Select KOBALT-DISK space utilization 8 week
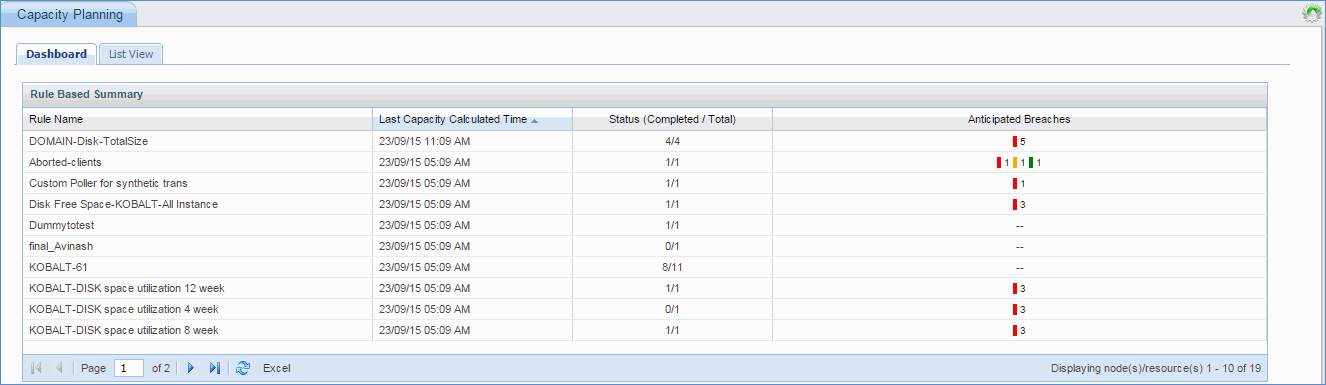 124,330
